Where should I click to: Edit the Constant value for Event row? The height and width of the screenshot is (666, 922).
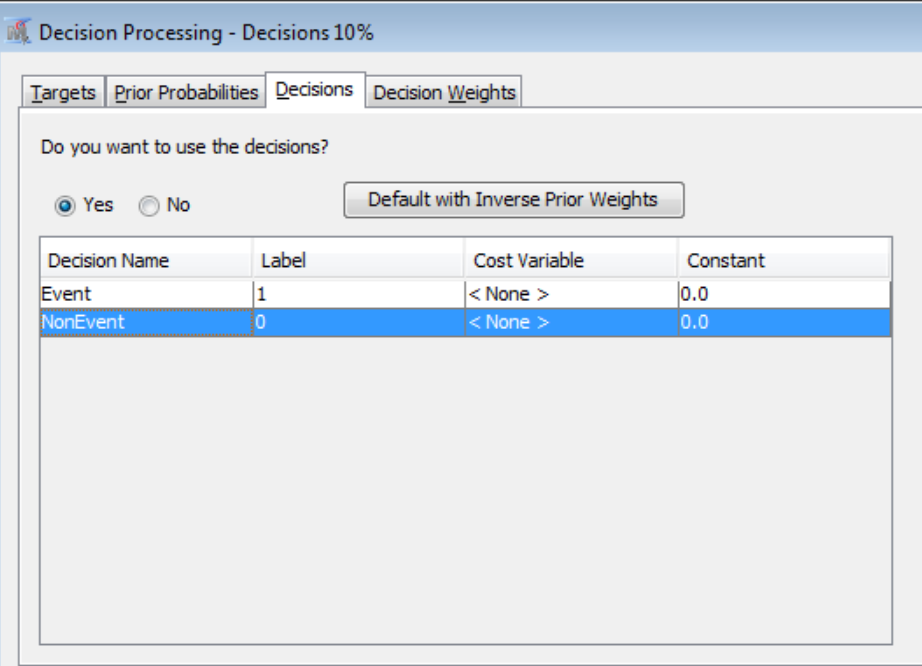[784, 294]
